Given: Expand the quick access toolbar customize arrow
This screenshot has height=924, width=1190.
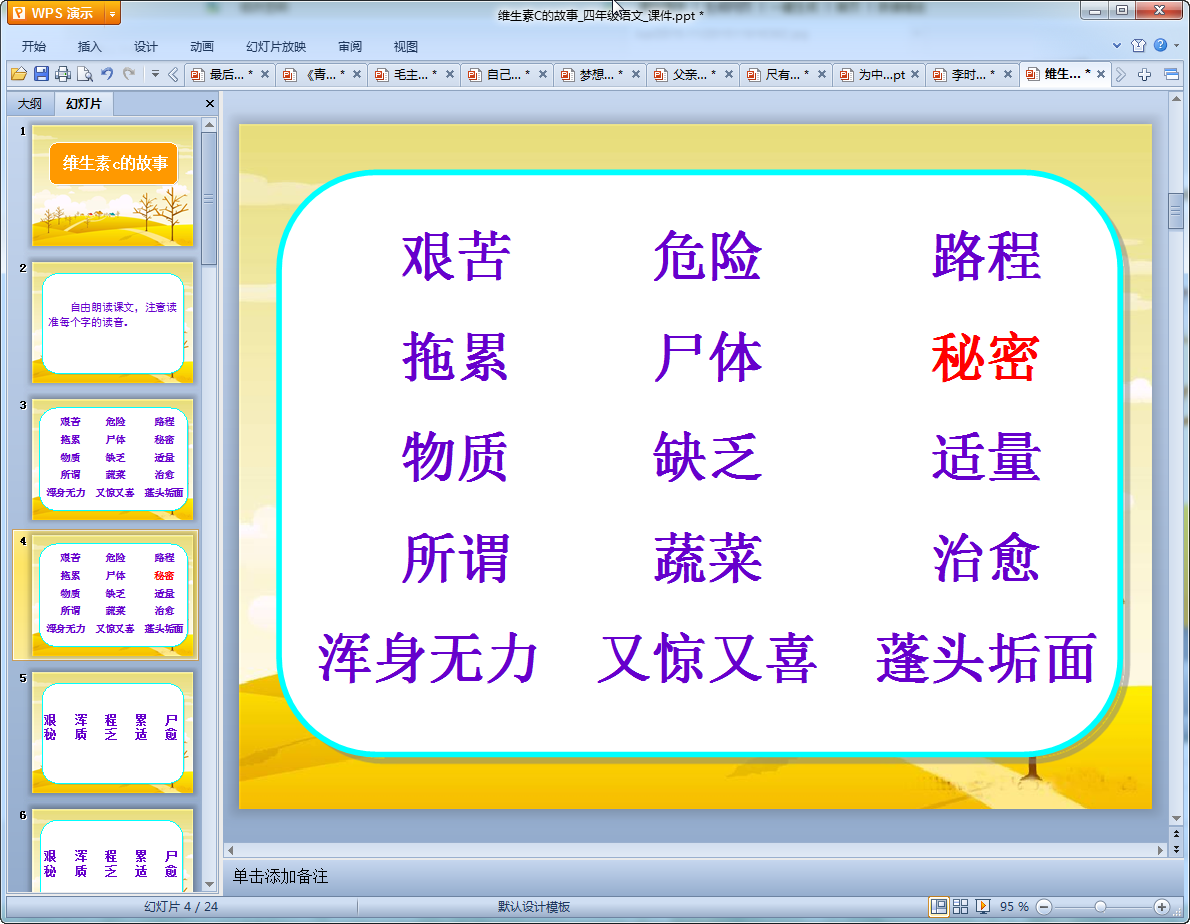Looking at the screenshot, I should pyautogui.click(x=155, y=74).
